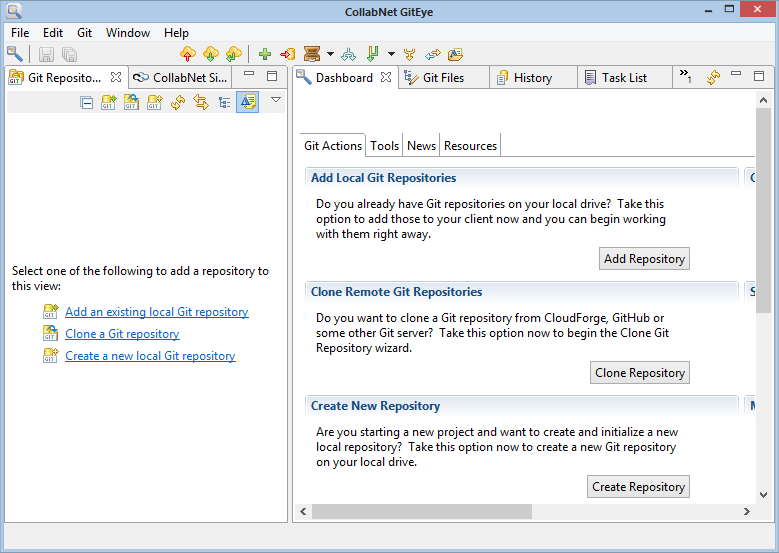The height and width of the screenshot is (553, 779).
Task: Click the Merge icon in main toolbar
Action: [349, 54]
